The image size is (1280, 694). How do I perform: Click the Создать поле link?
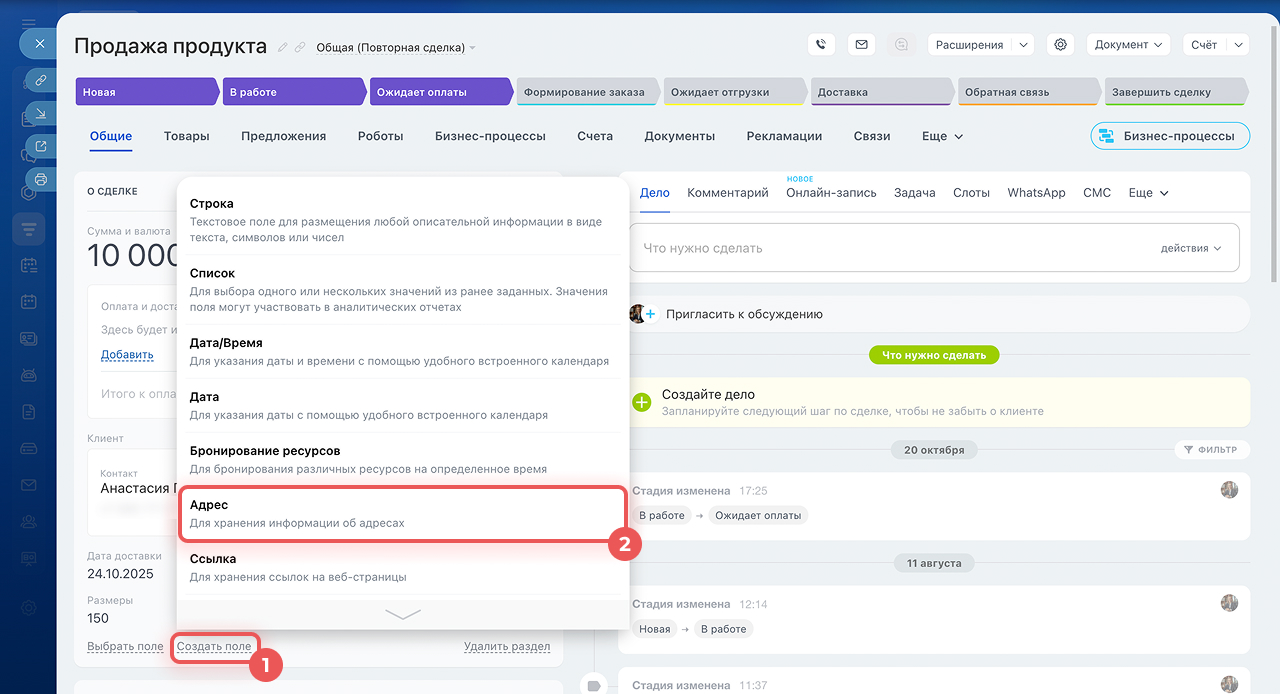click(x=214, y=646)
